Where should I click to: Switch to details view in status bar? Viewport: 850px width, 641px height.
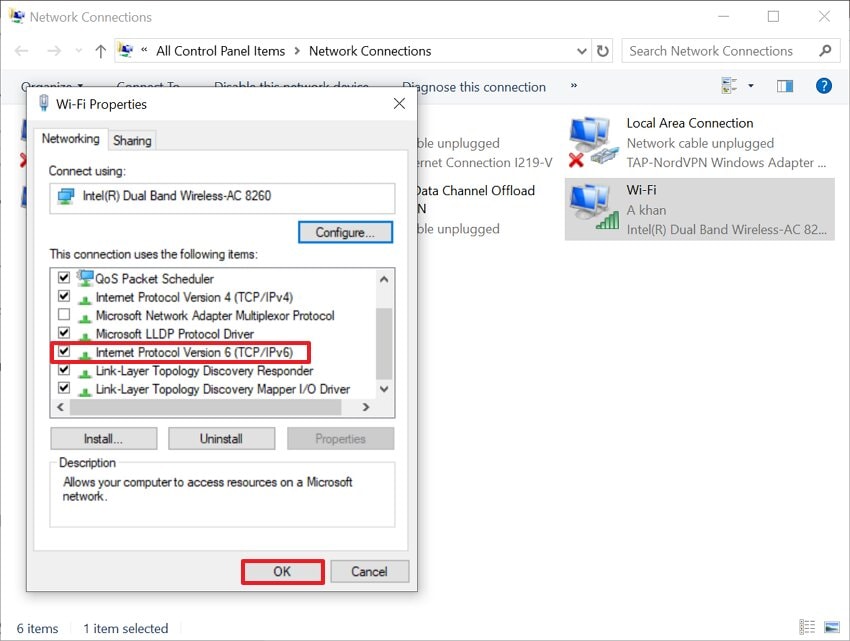tap(807, 627)
